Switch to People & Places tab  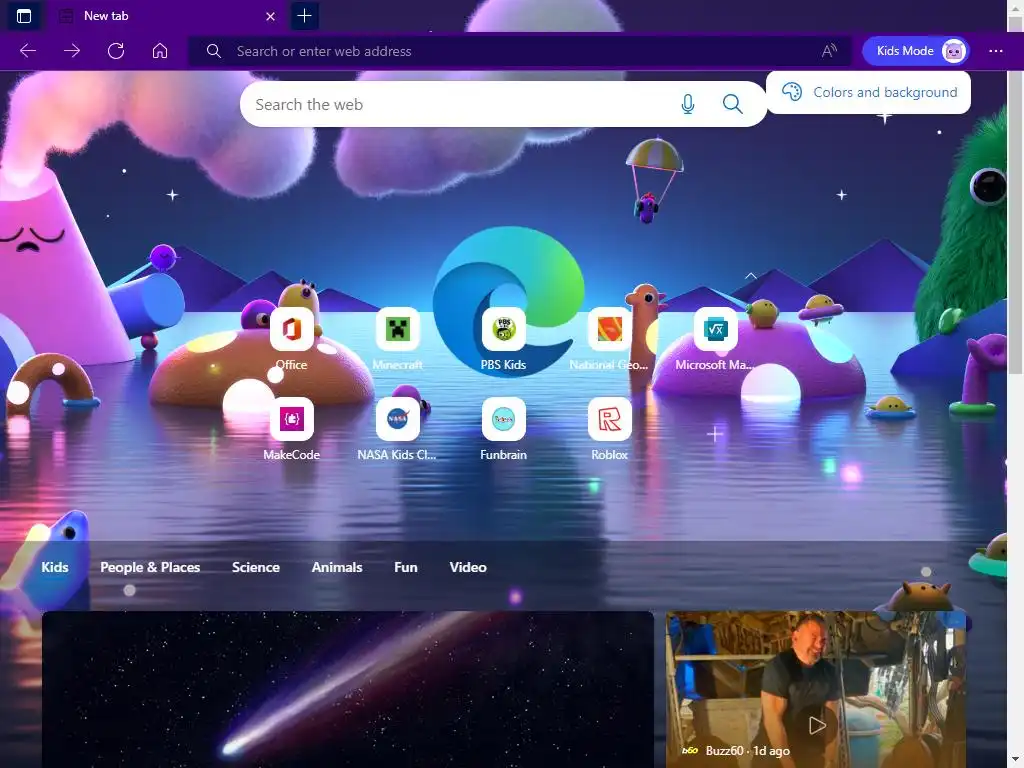click(x=150, y=567)
